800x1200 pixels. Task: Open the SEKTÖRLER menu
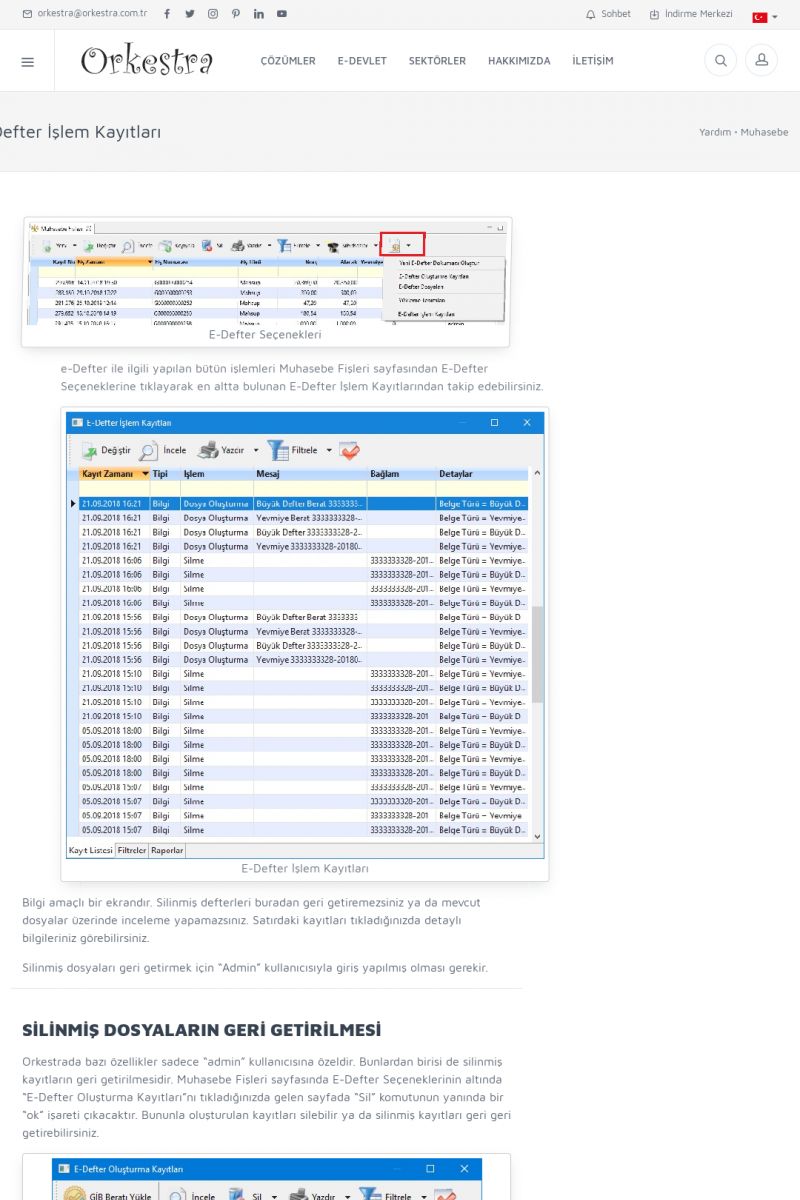[437, 61]
